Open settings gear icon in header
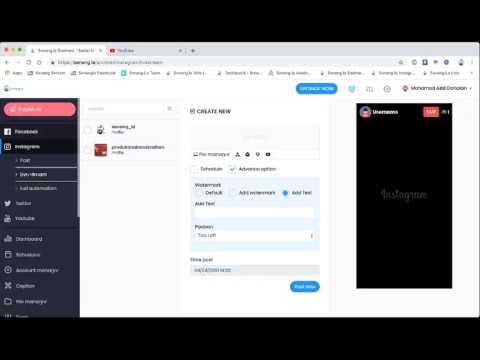Screen dimensions: 480x360 [387, 89]
